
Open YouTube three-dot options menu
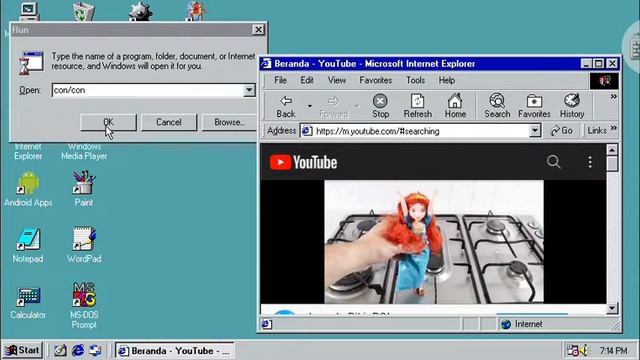coord(590,162)
